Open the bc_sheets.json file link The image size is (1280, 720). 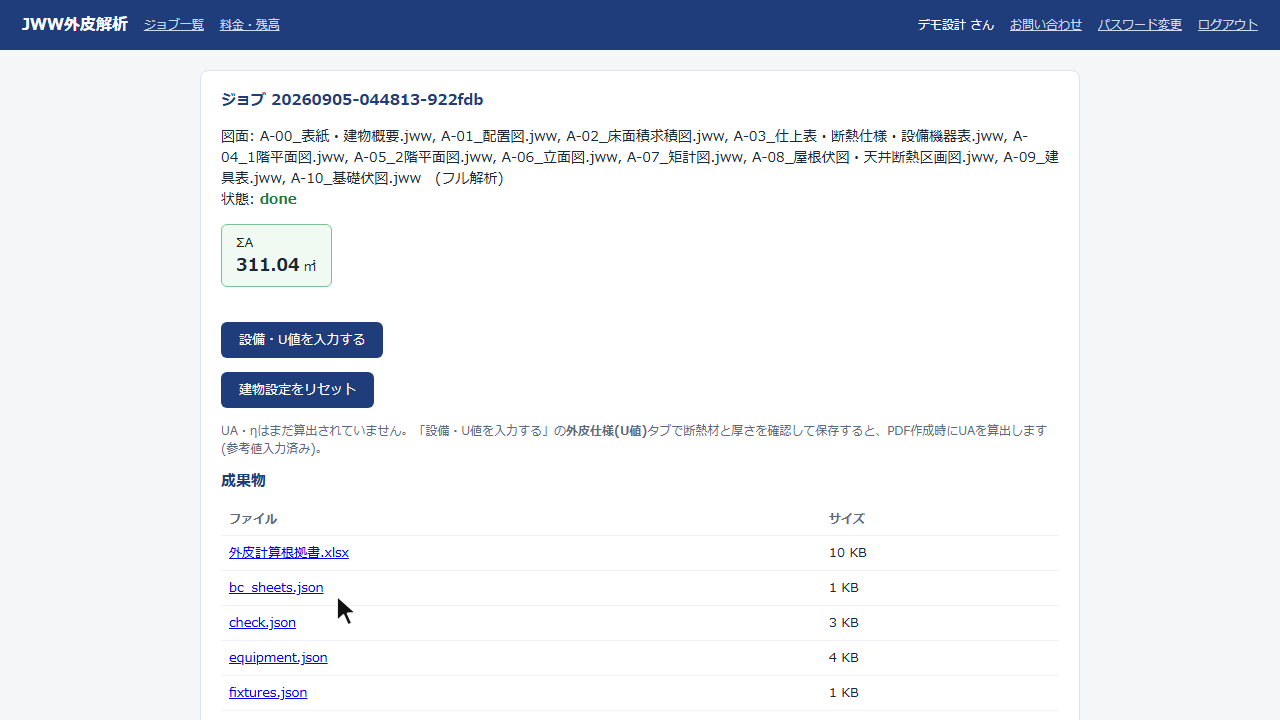276,588
